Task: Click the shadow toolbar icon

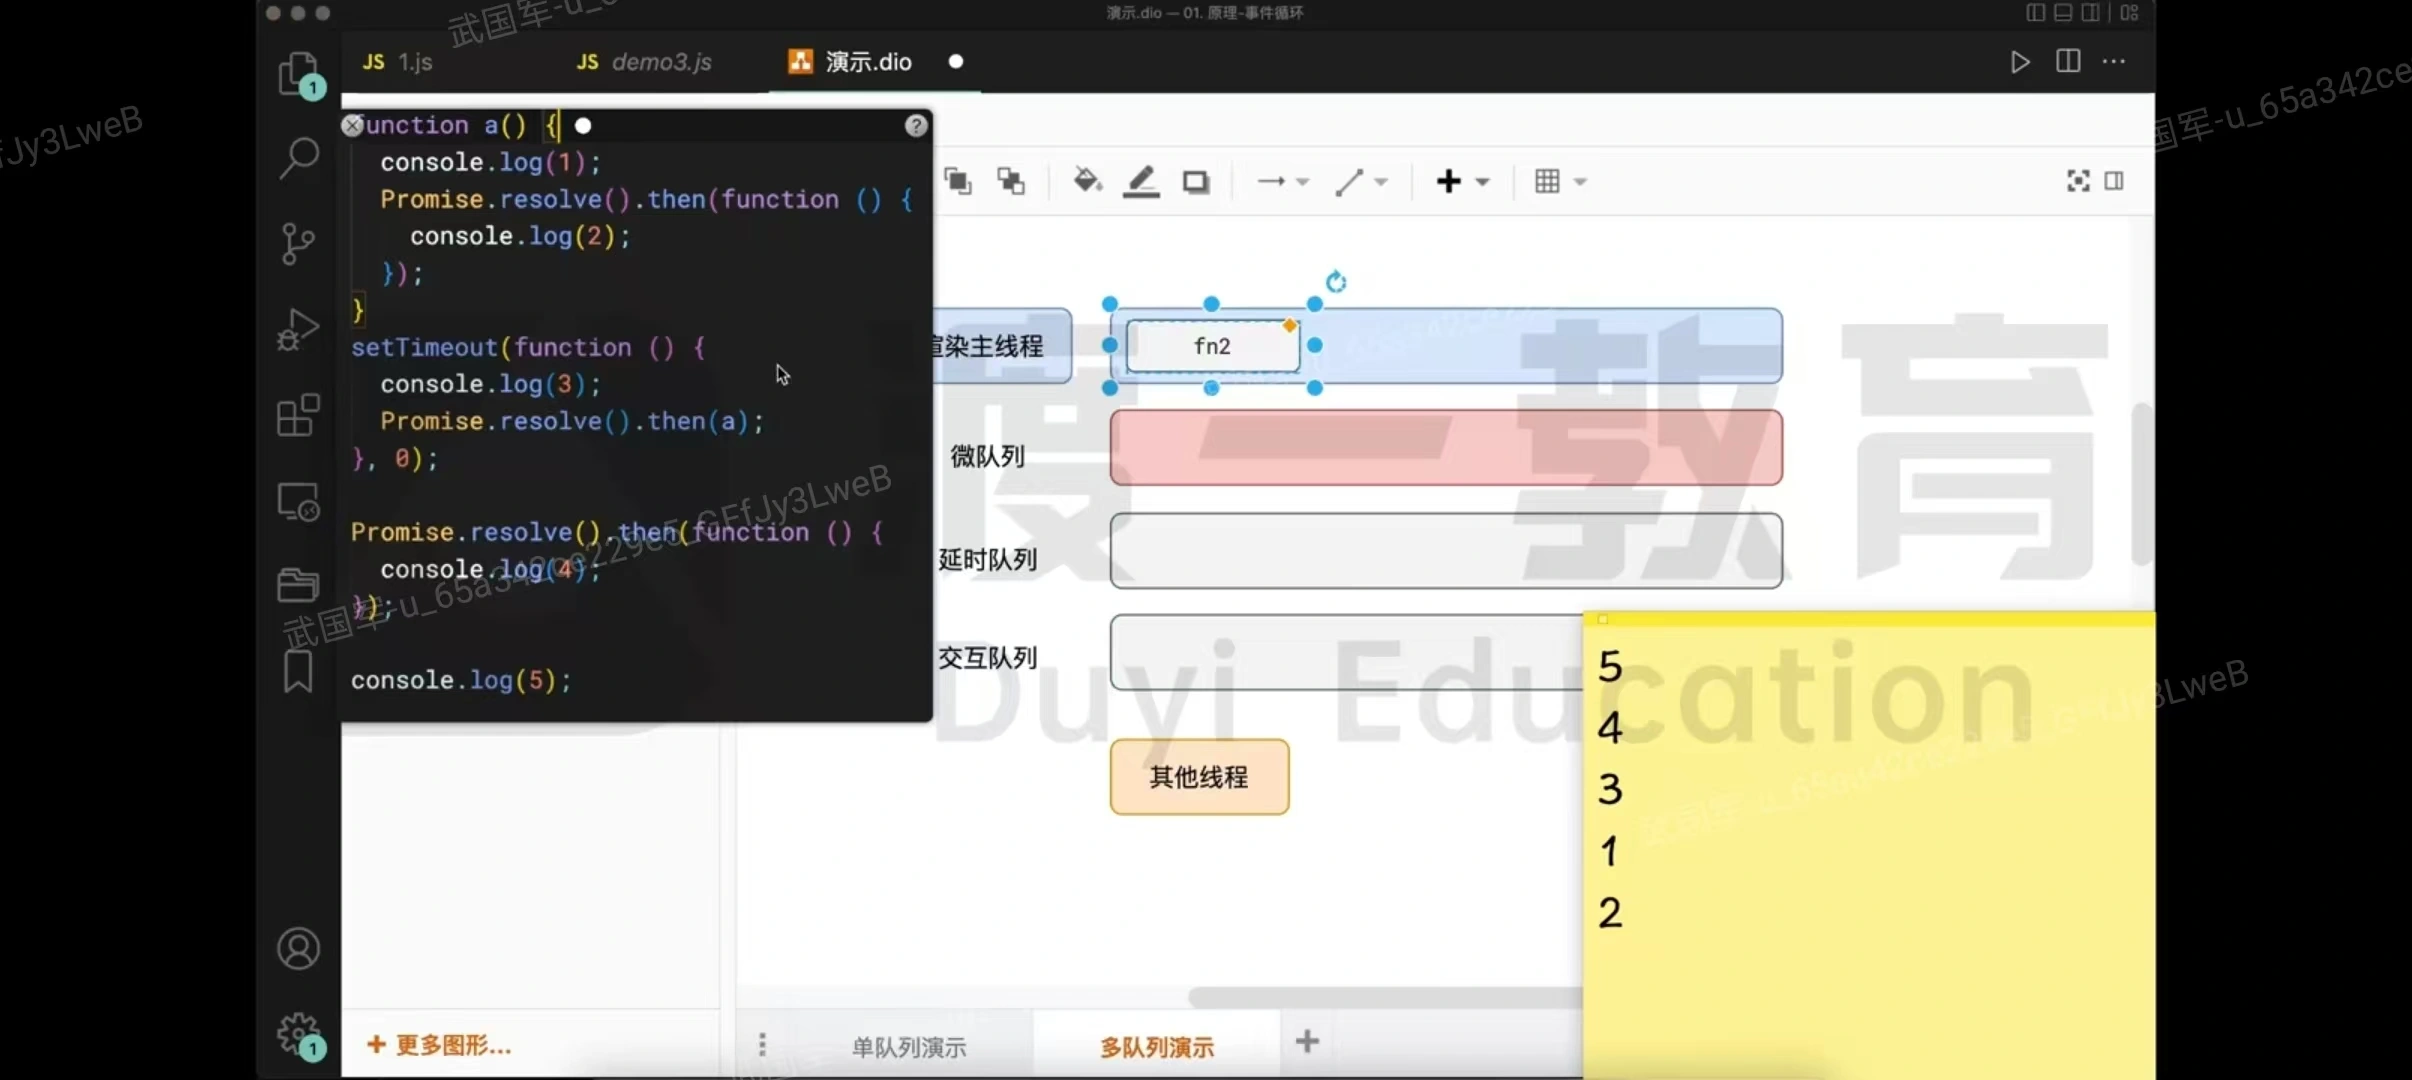Action: point(1196,181)
